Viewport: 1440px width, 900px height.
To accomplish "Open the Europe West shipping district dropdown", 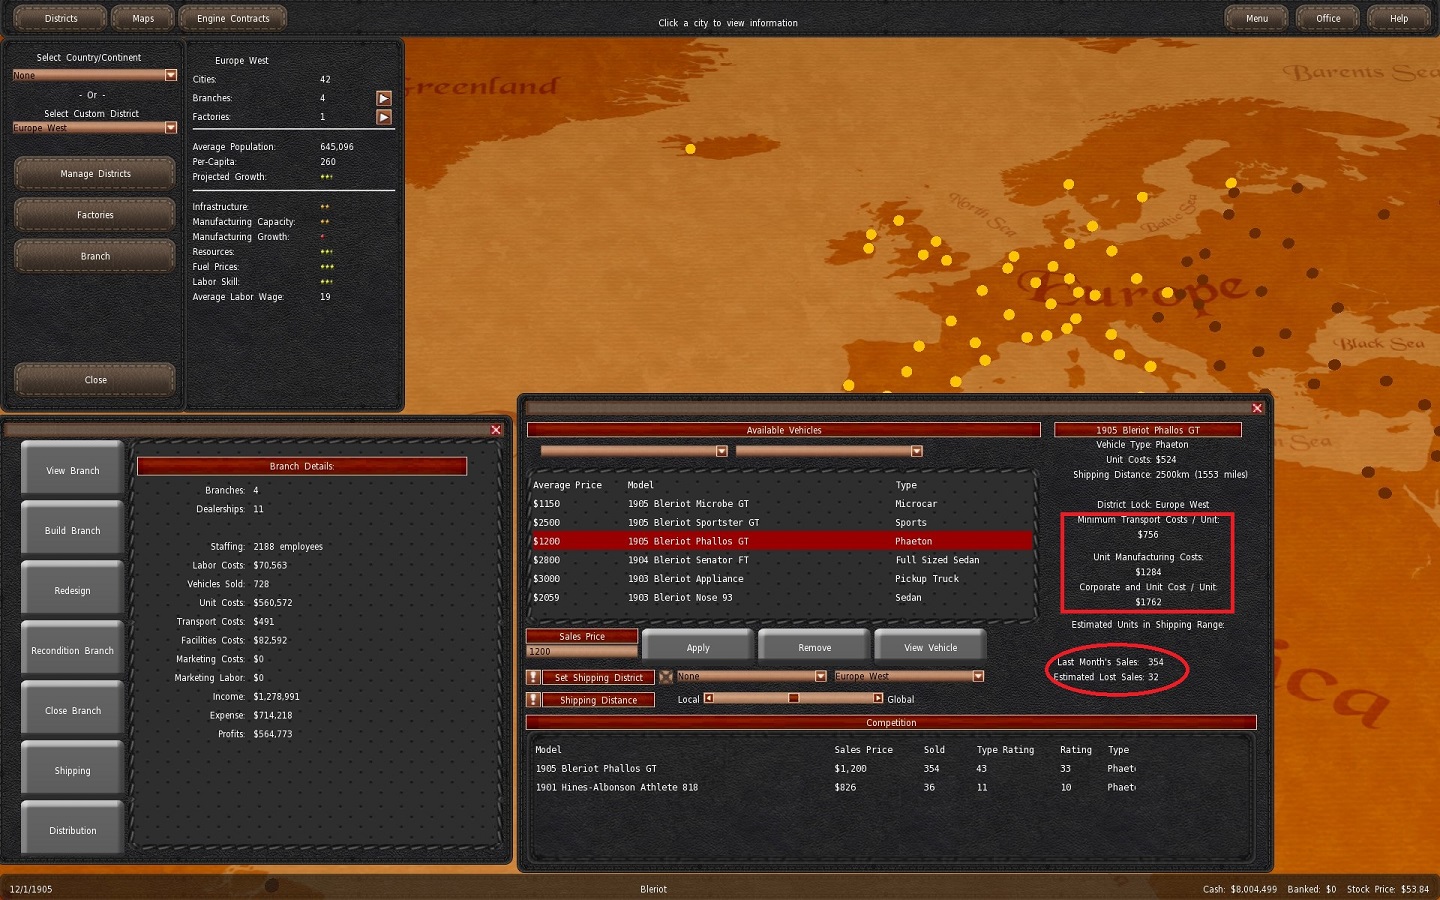I will pyautogui.click(x=978, y=677).
